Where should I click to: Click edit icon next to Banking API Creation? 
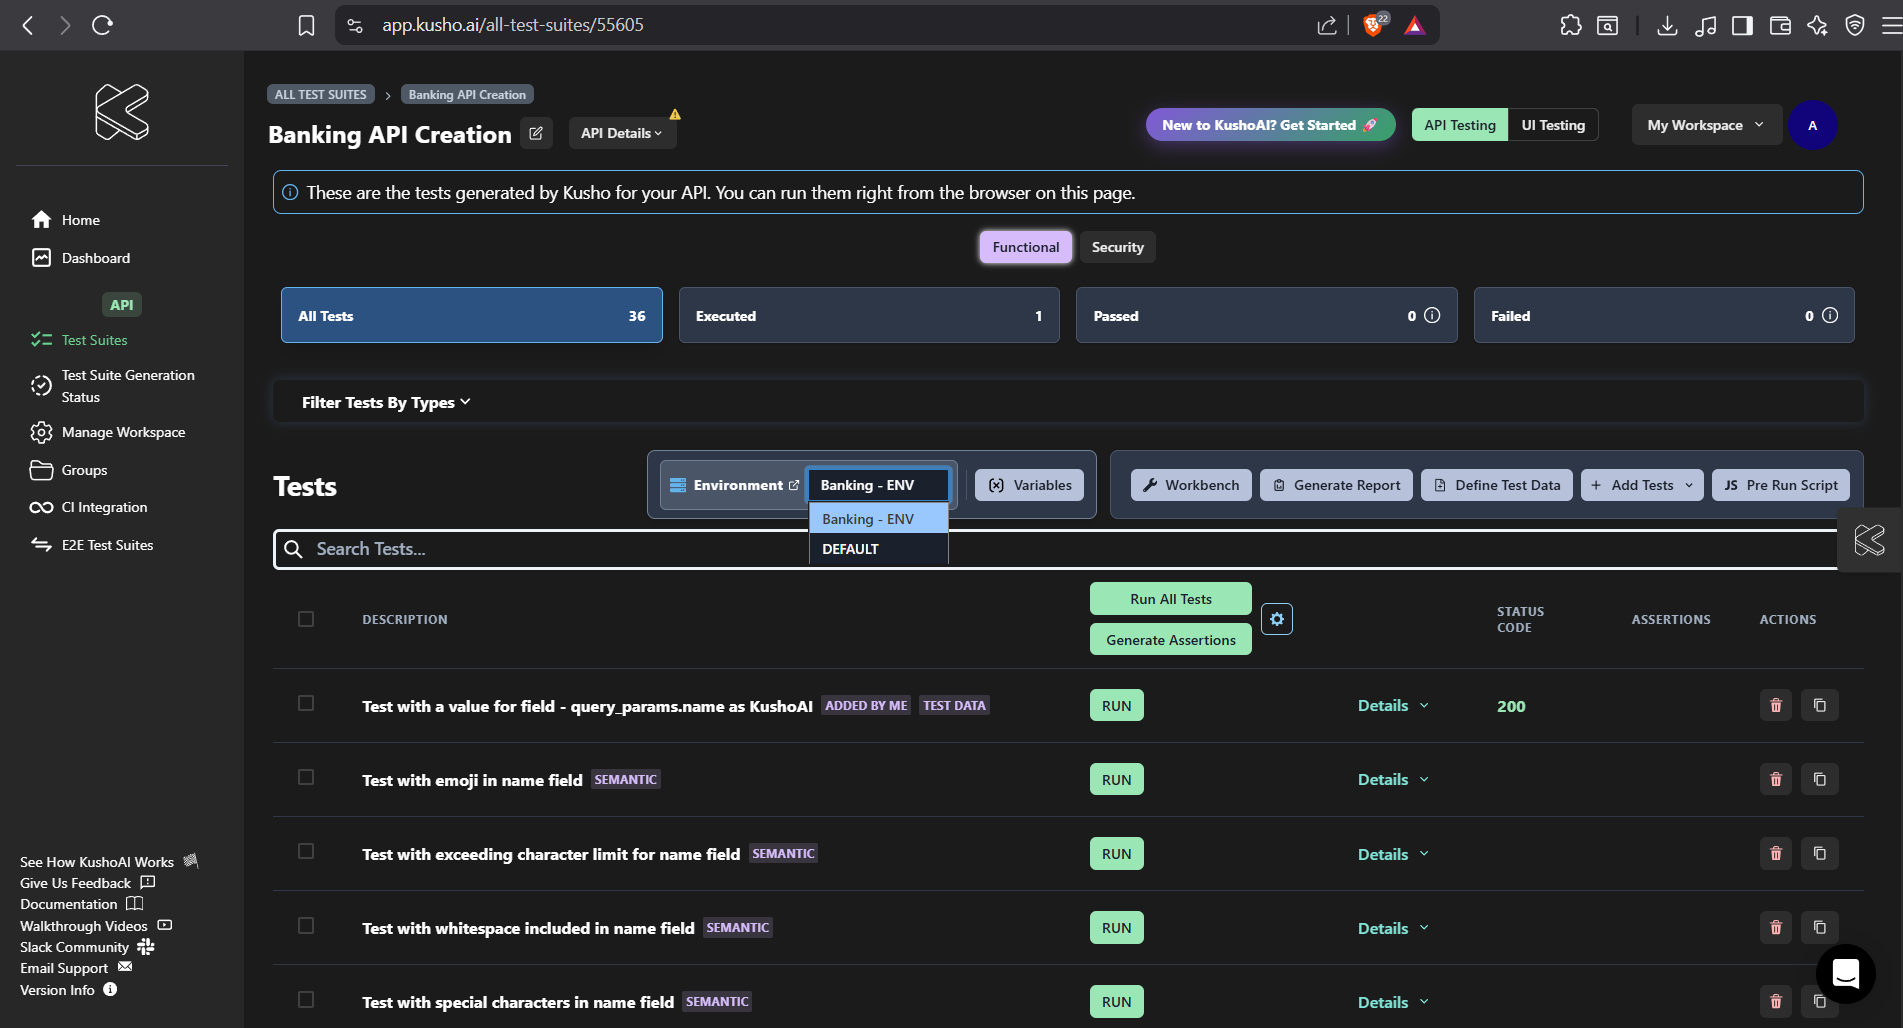(x=536, y=133)
